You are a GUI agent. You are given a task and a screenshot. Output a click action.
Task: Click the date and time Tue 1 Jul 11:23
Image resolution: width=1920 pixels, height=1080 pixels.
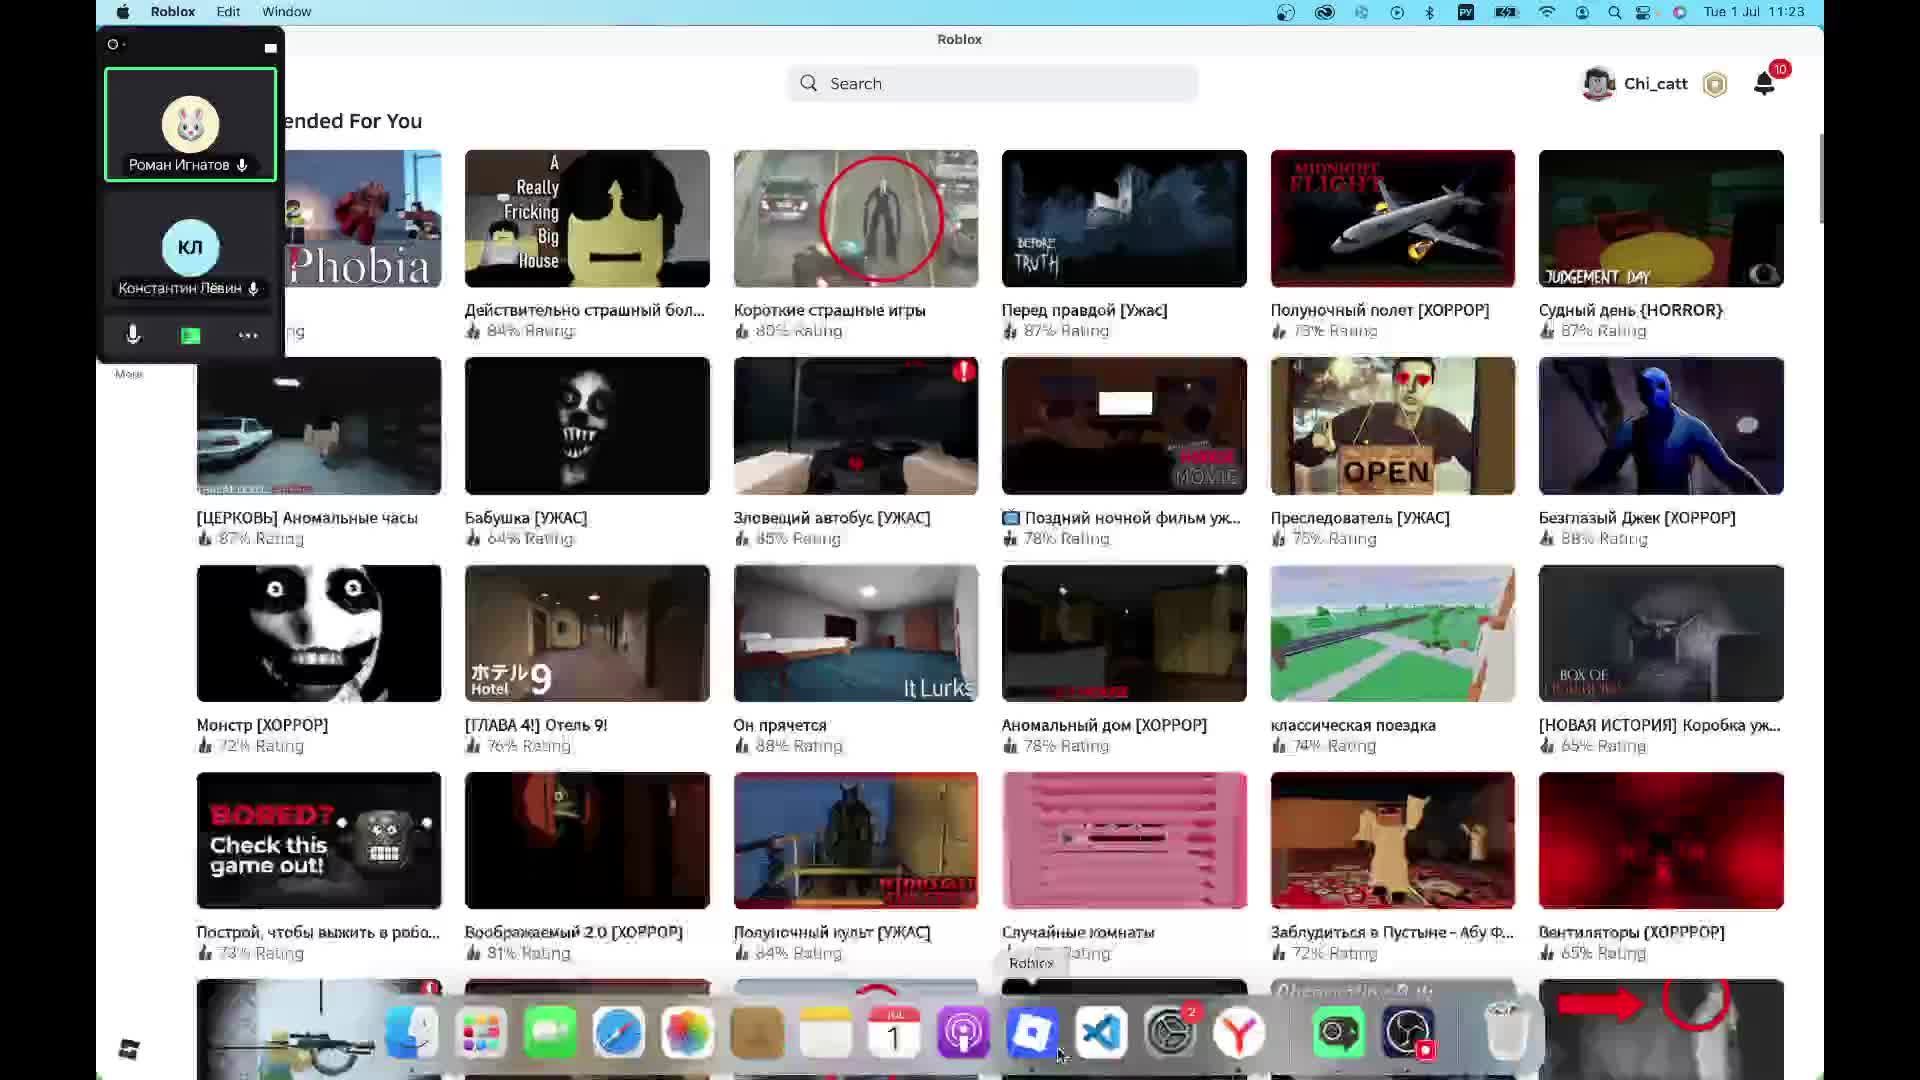[x=1754, y=12]
